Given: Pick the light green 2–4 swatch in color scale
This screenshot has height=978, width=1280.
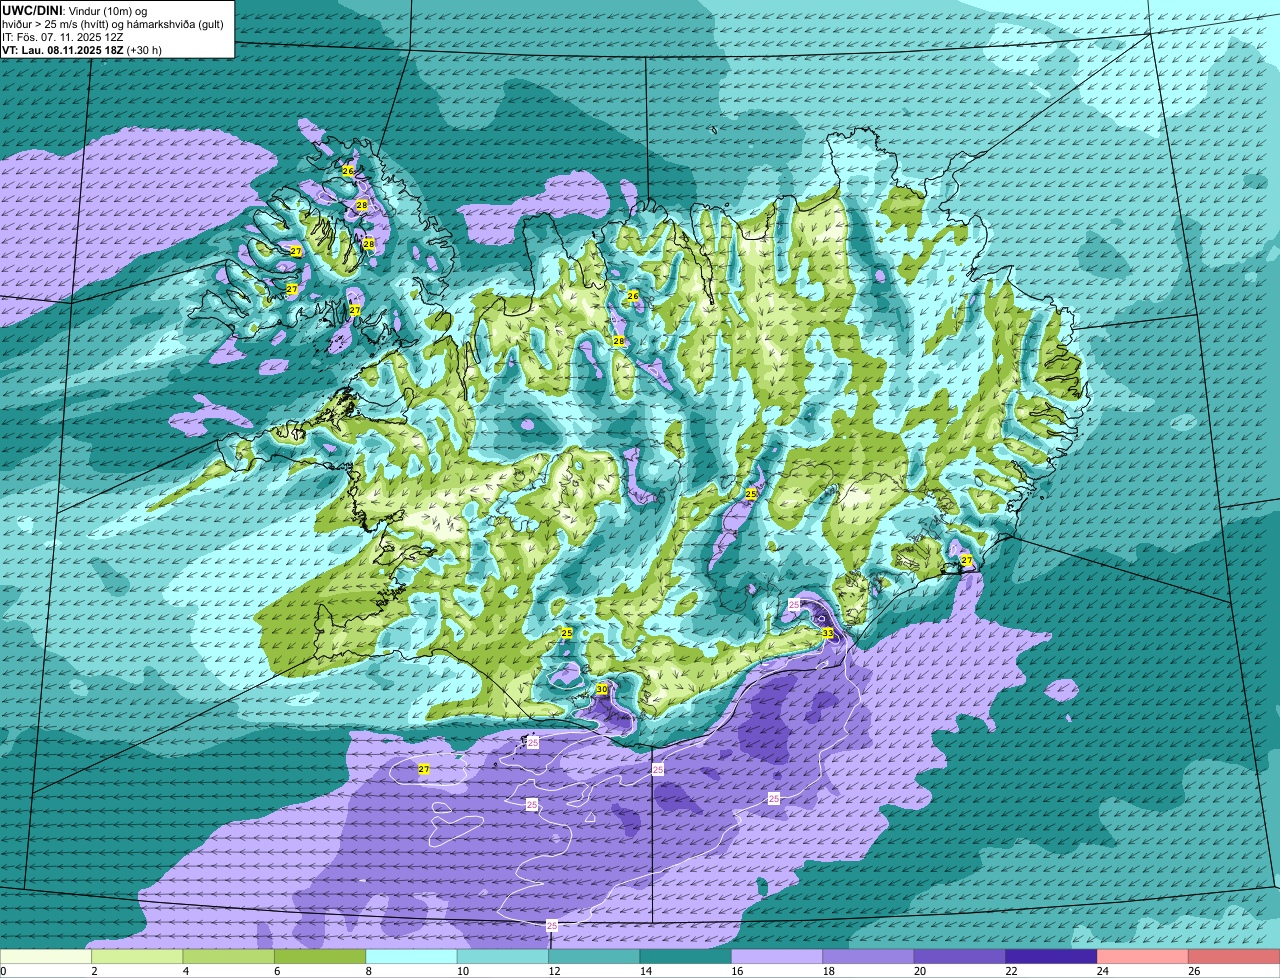Looking at the screenshot, I should click(137, 957).
